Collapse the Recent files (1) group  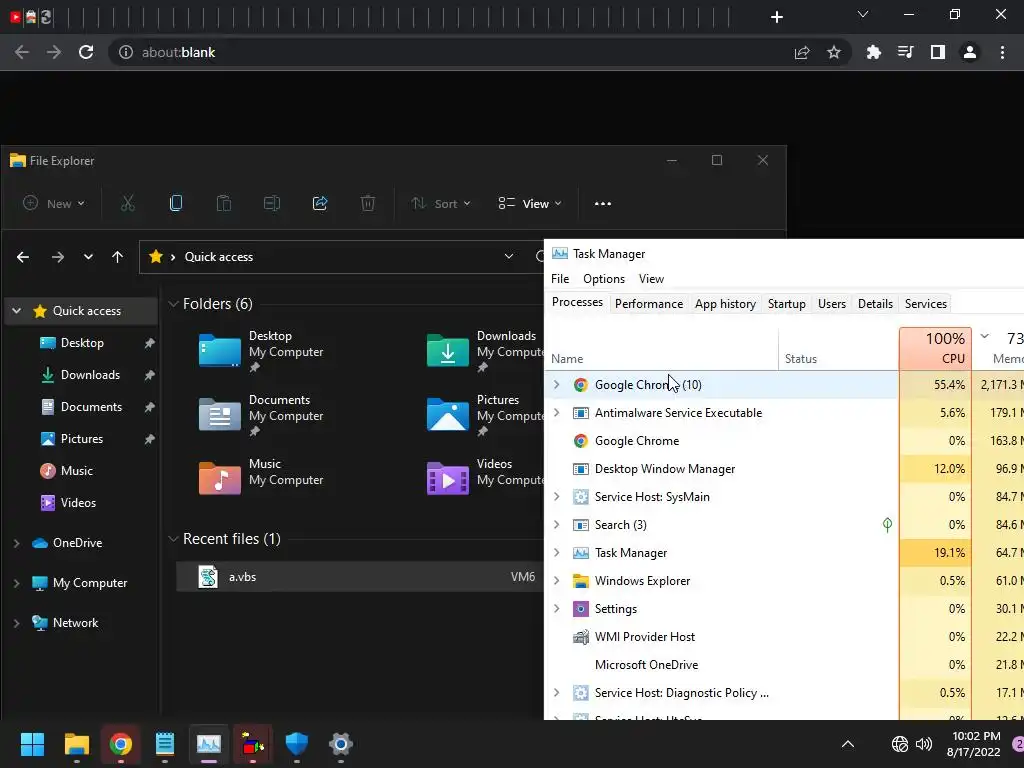pyautogui.click(x=174, y=539)
